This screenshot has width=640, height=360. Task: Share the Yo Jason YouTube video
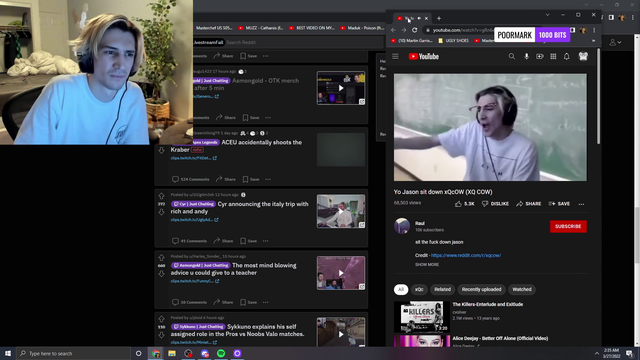coord(529,204)
